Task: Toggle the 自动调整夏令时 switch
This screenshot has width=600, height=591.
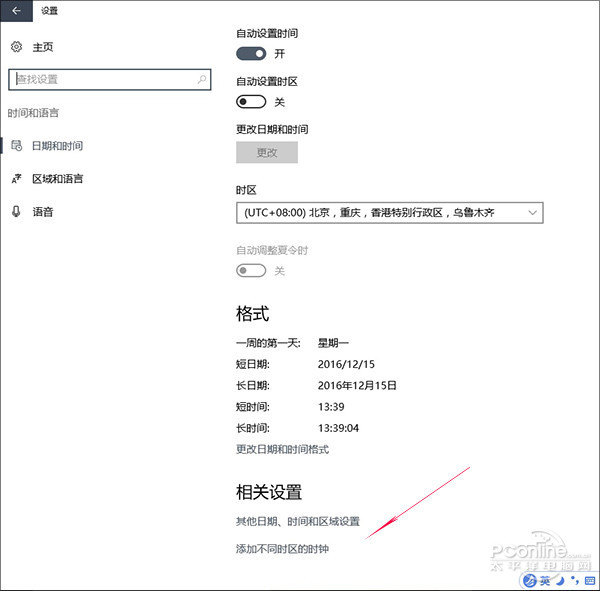Action: tap(251, 271)
